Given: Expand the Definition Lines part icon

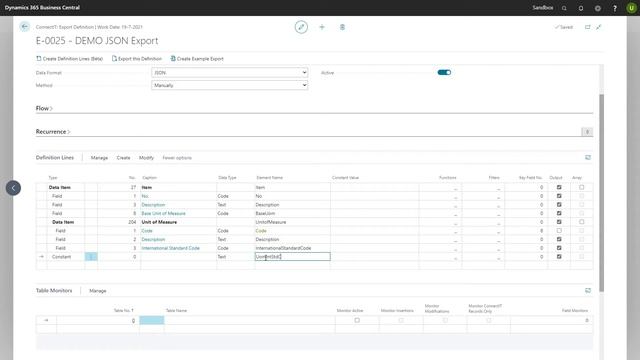Looking at the screenshot, I should [588, 158].
